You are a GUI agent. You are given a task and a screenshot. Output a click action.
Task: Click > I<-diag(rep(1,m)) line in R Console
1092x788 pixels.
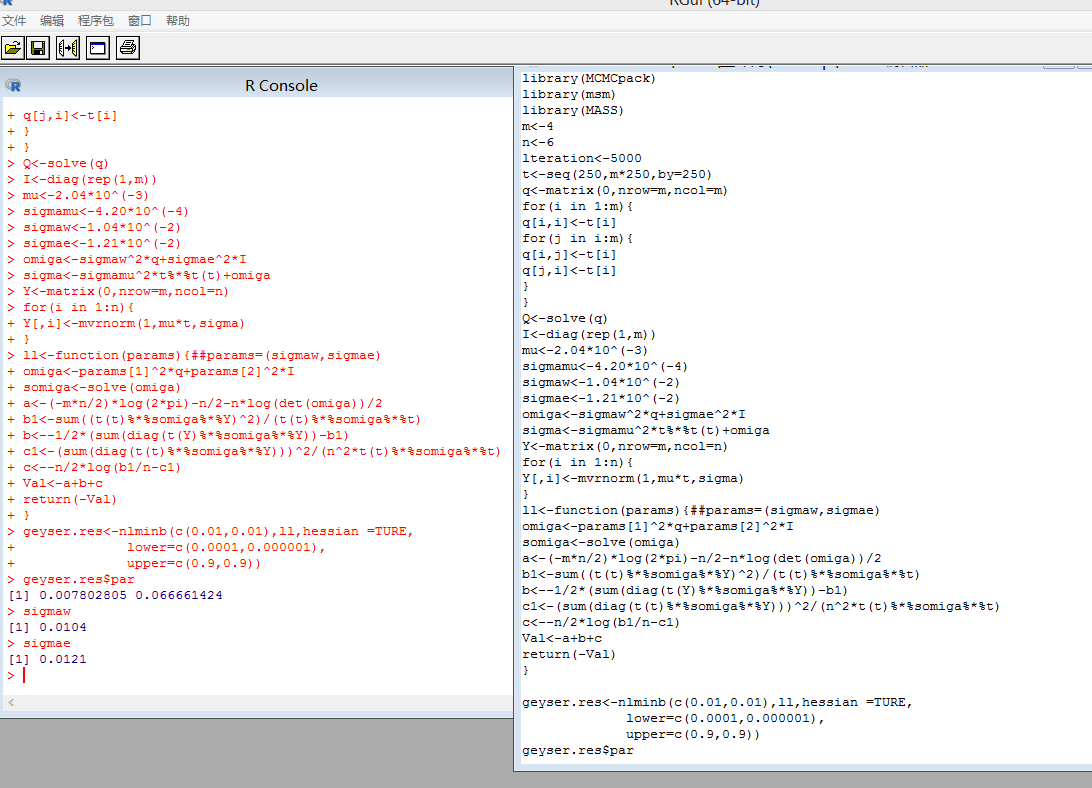click(82, 179)
